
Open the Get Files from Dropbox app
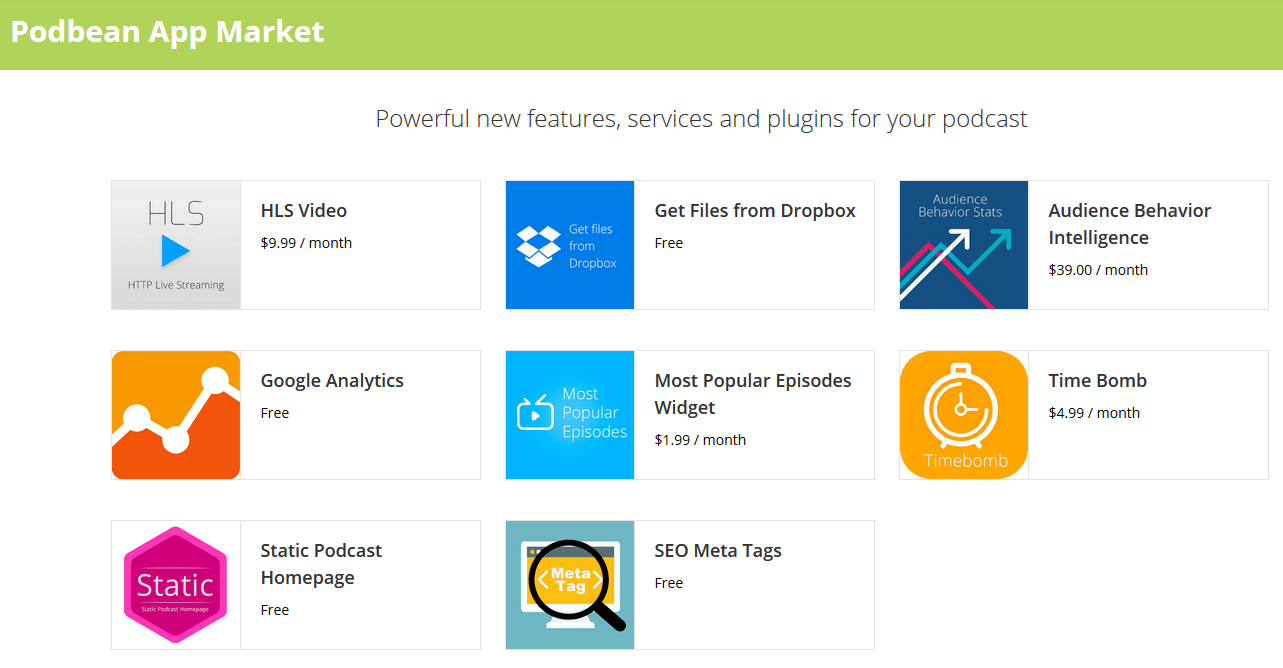click(754, 210)
